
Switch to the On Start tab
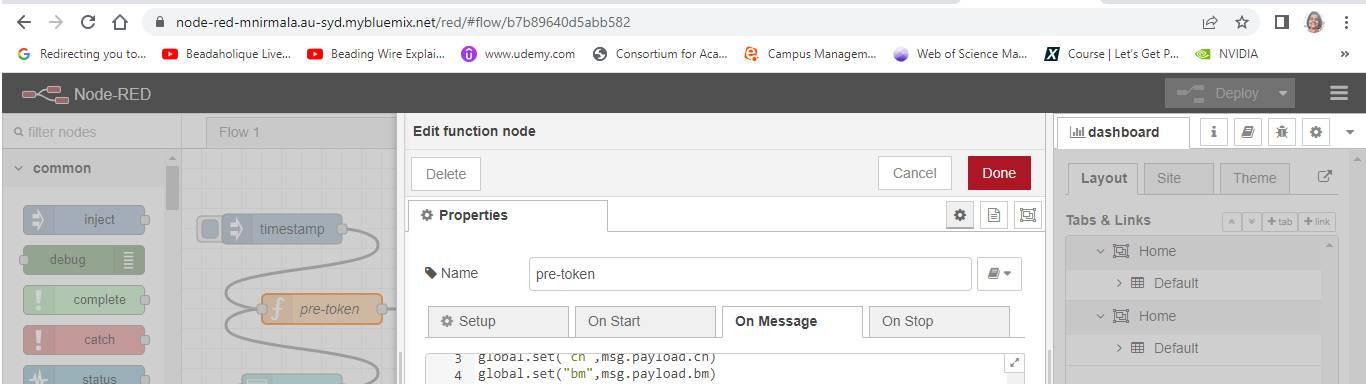click(x=645, y=321)
